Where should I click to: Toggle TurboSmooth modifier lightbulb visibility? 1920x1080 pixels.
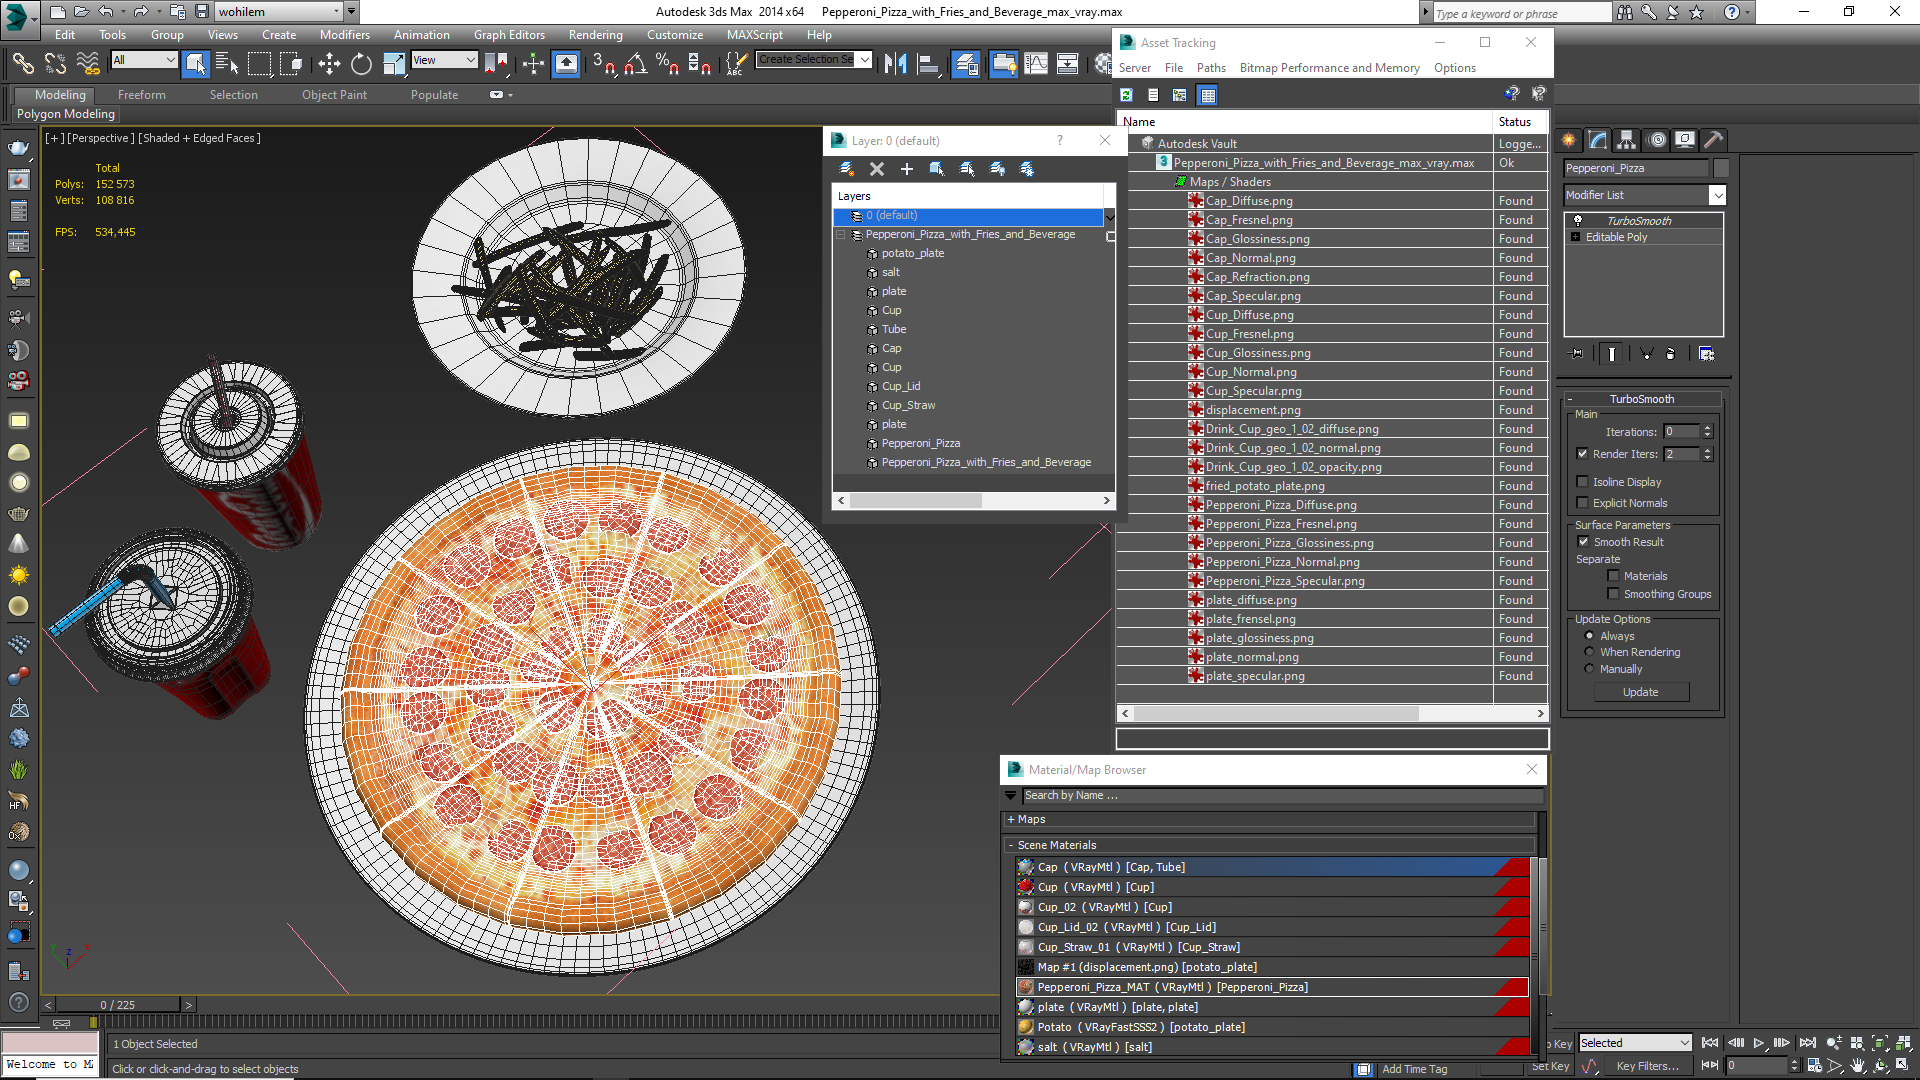click(x=1578, y=221)
